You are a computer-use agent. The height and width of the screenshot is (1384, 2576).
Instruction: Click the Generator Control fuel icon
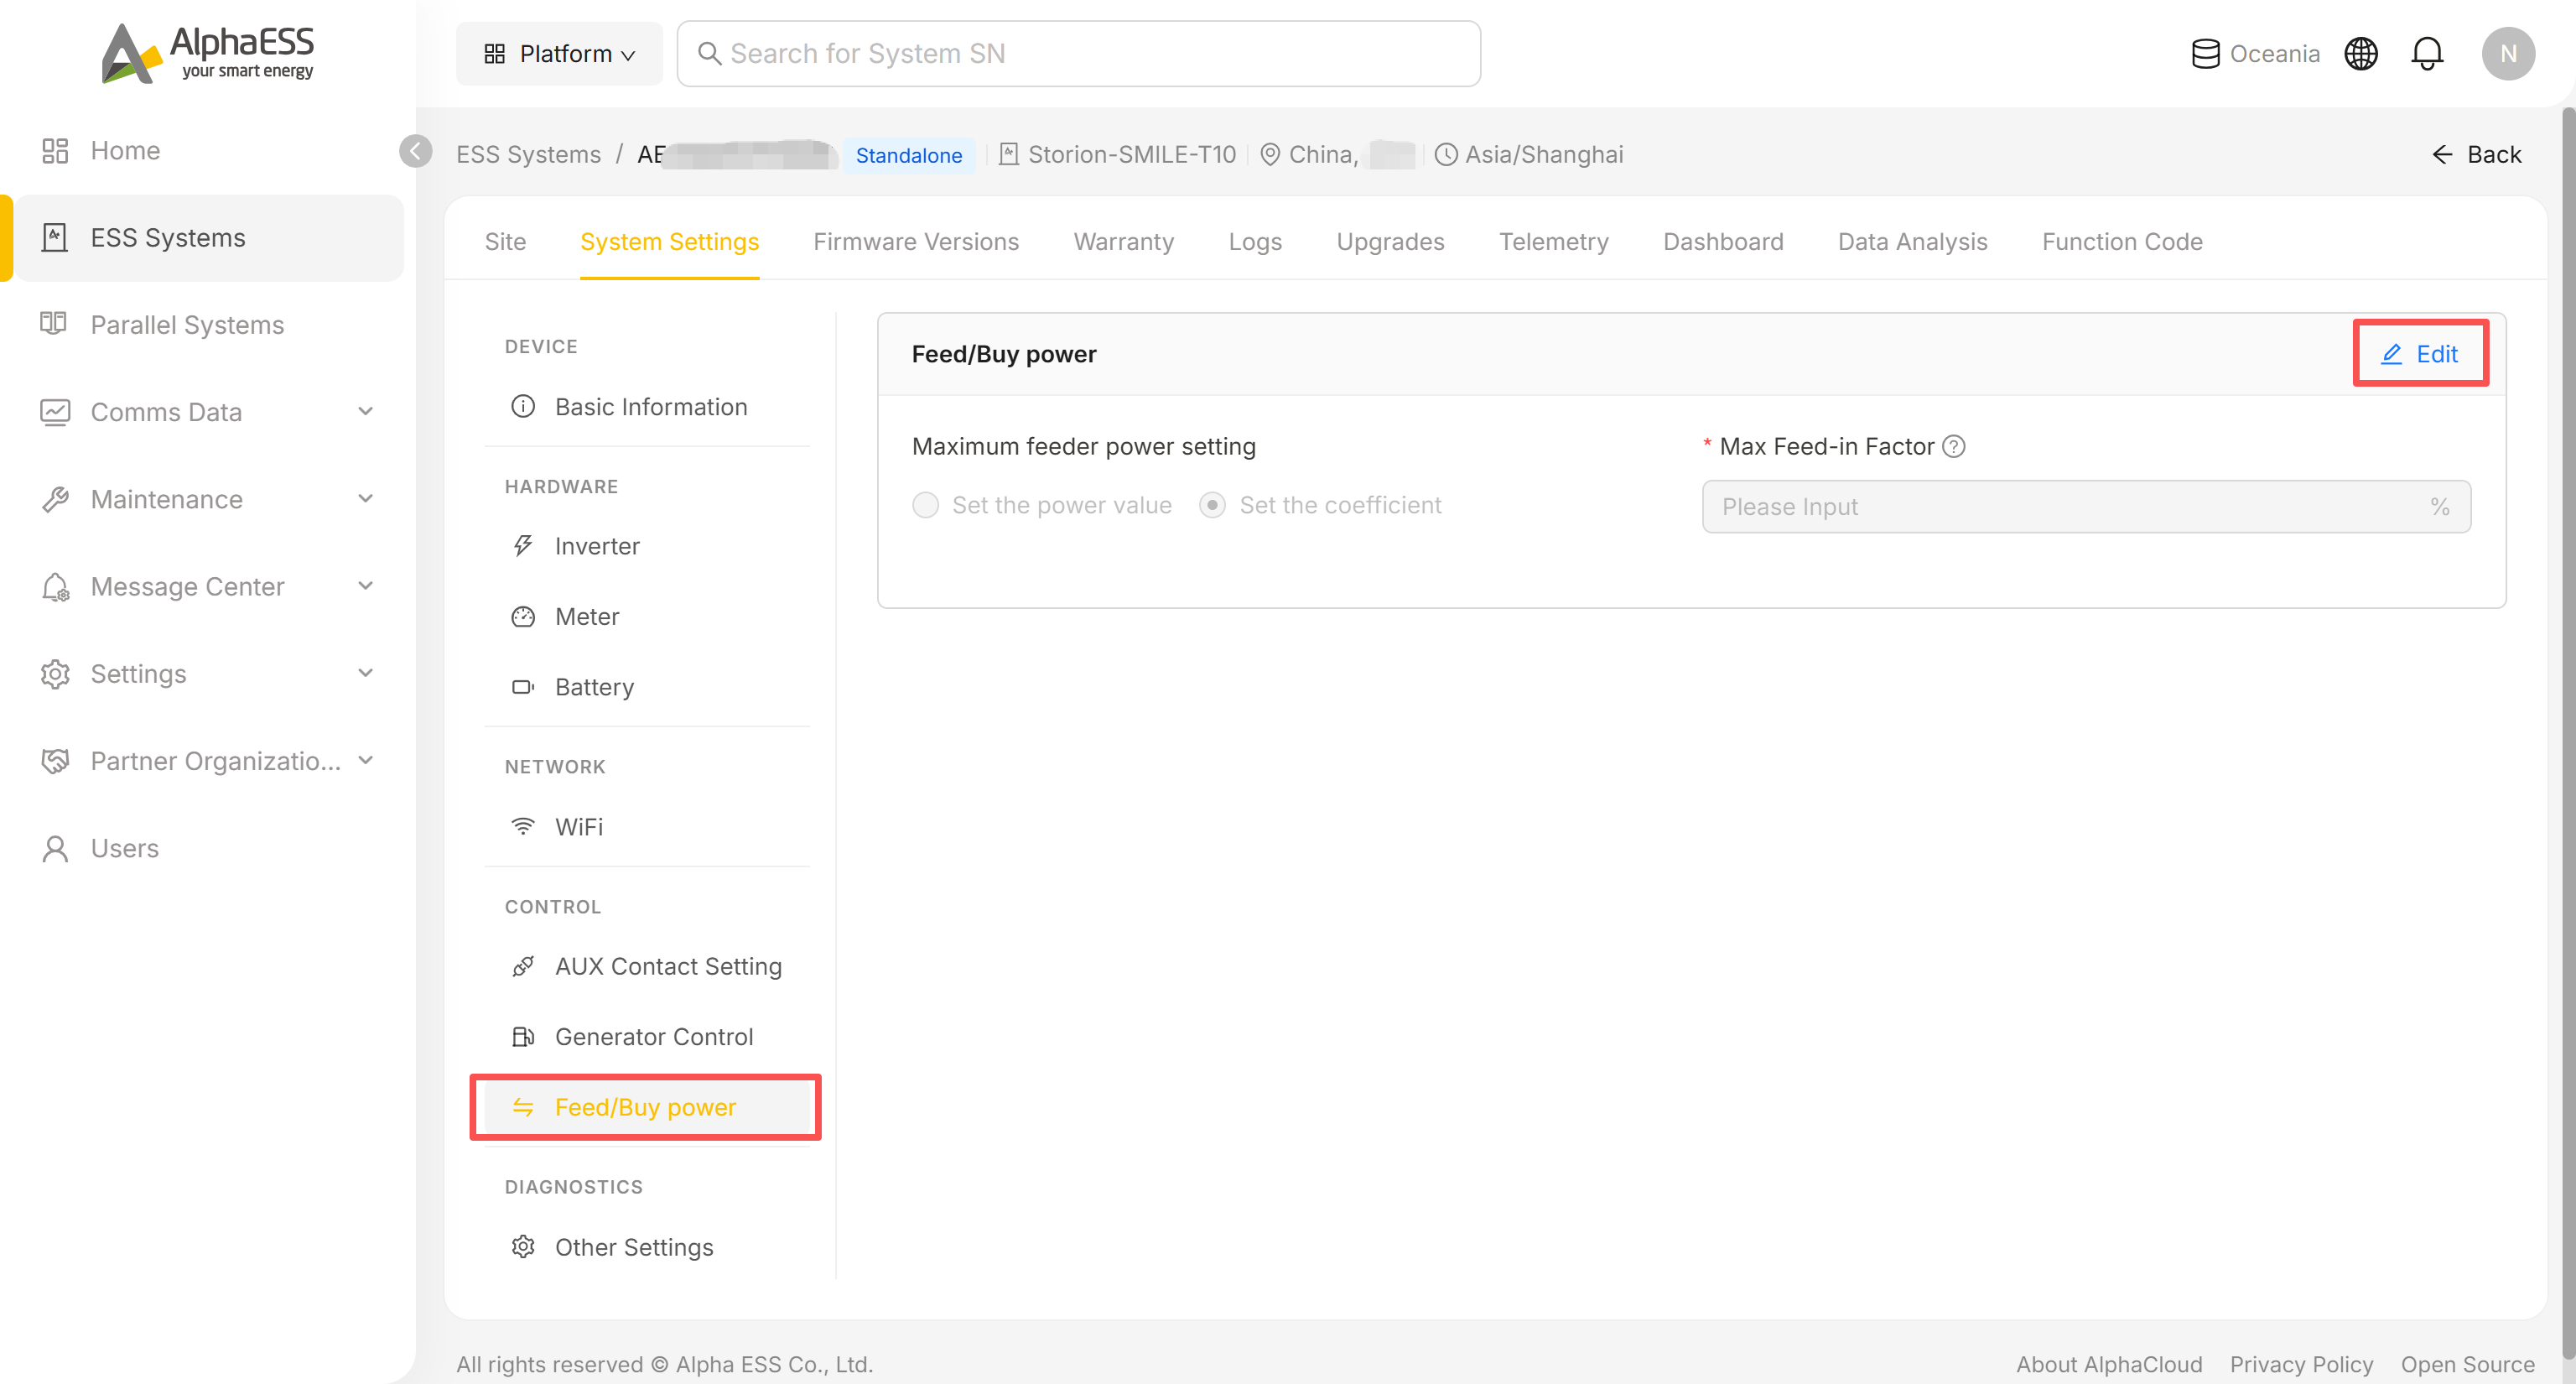(x=523, y=1037)
